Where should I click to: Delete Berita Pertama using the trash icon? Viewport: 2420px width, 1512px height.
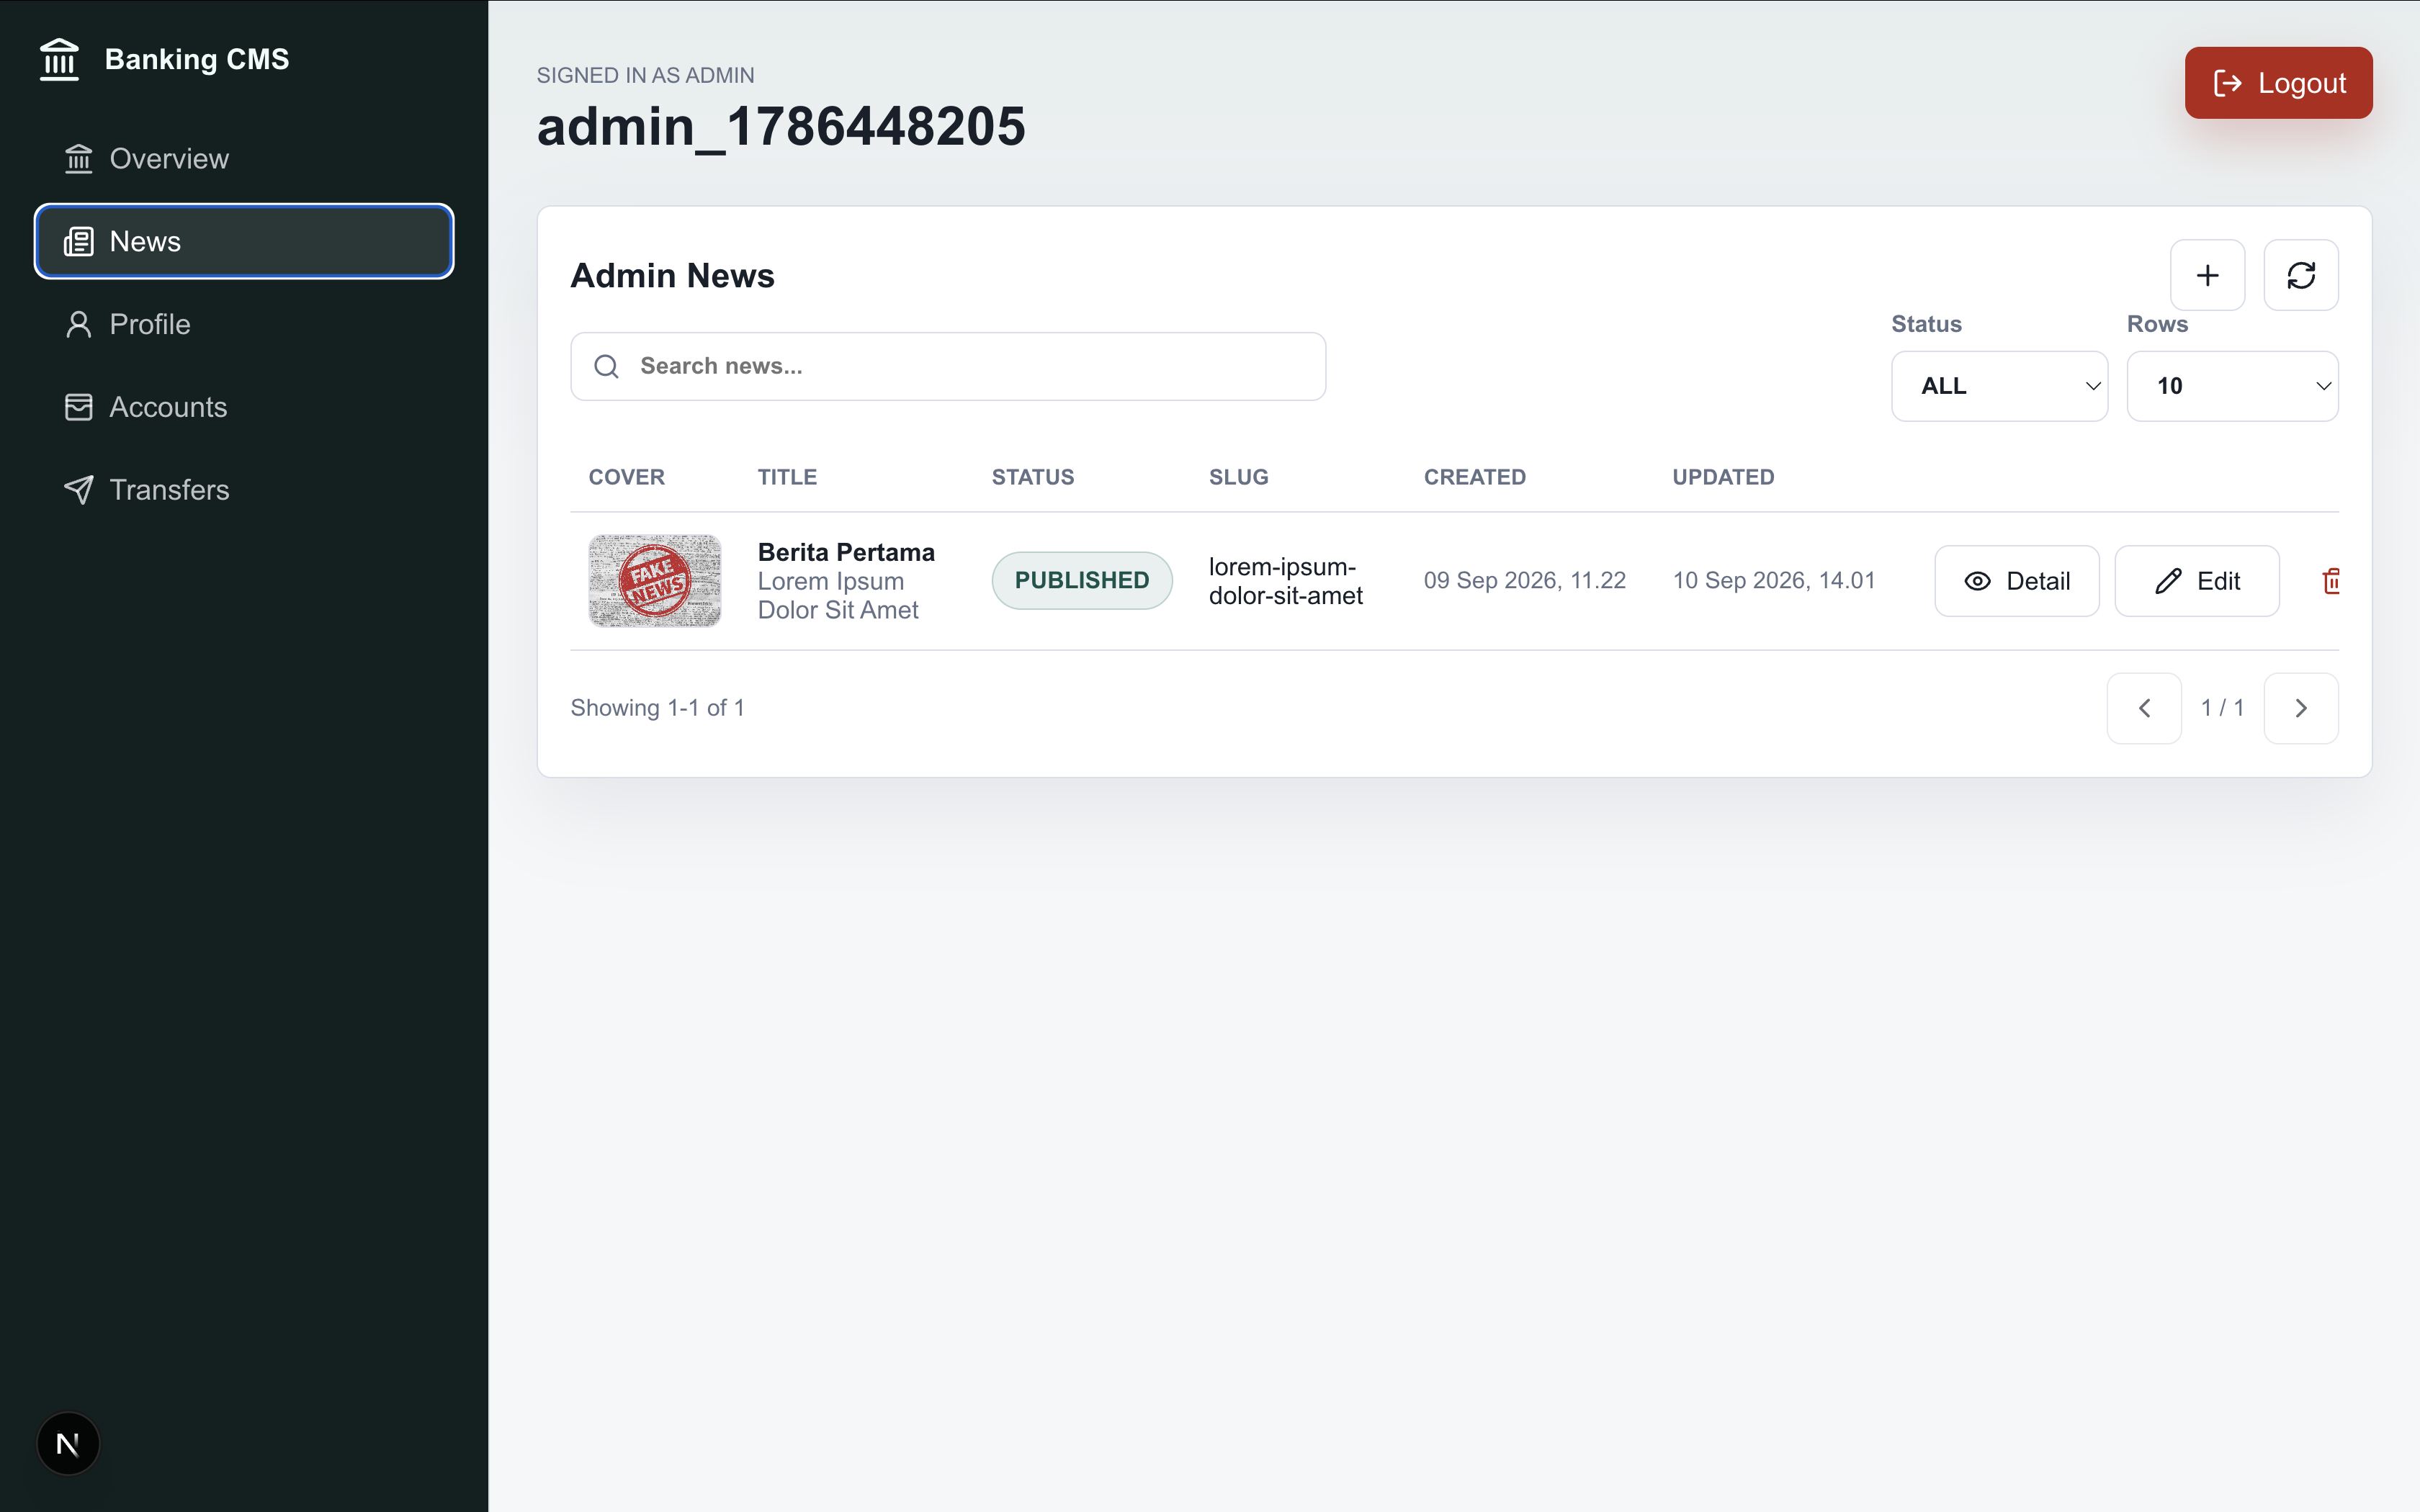[2330, 581]
